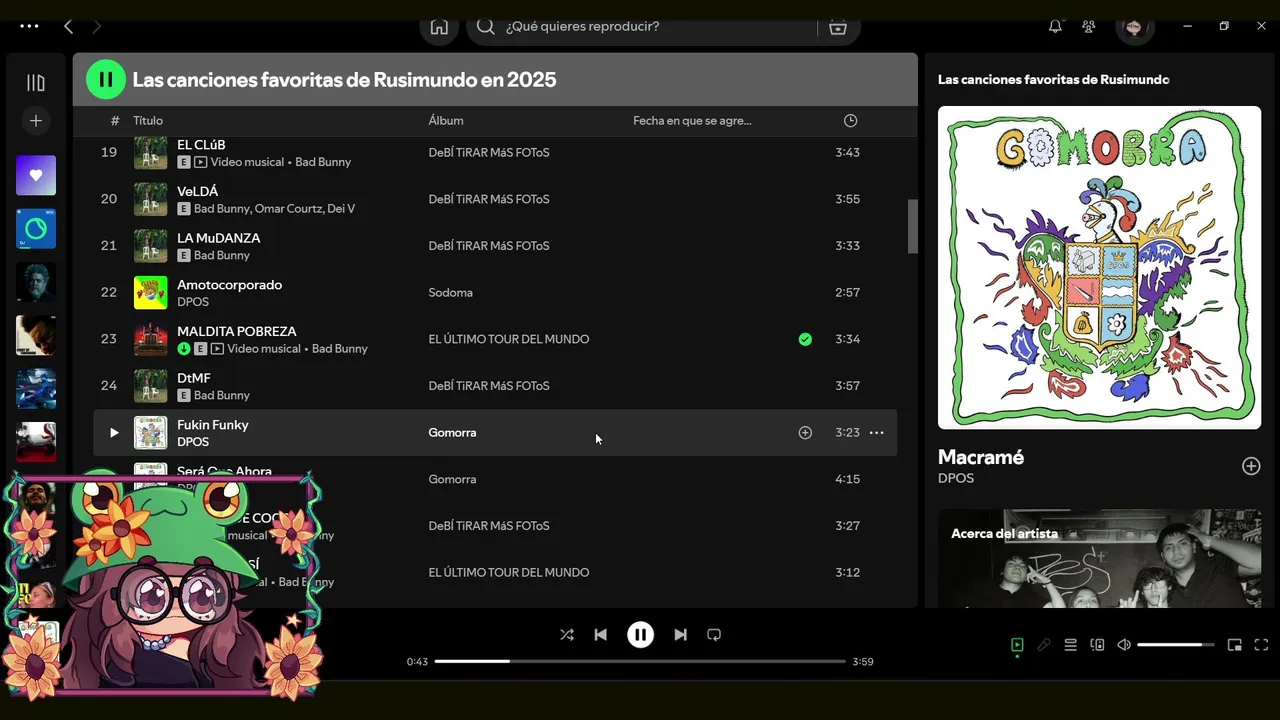Image resolution: width=1280 pixels, height=720 pixels.
Task: Open EL ÚLTIMO TOUR DEL MUNDO link for MALDITA POBREZA
Action: pos(509,339)
